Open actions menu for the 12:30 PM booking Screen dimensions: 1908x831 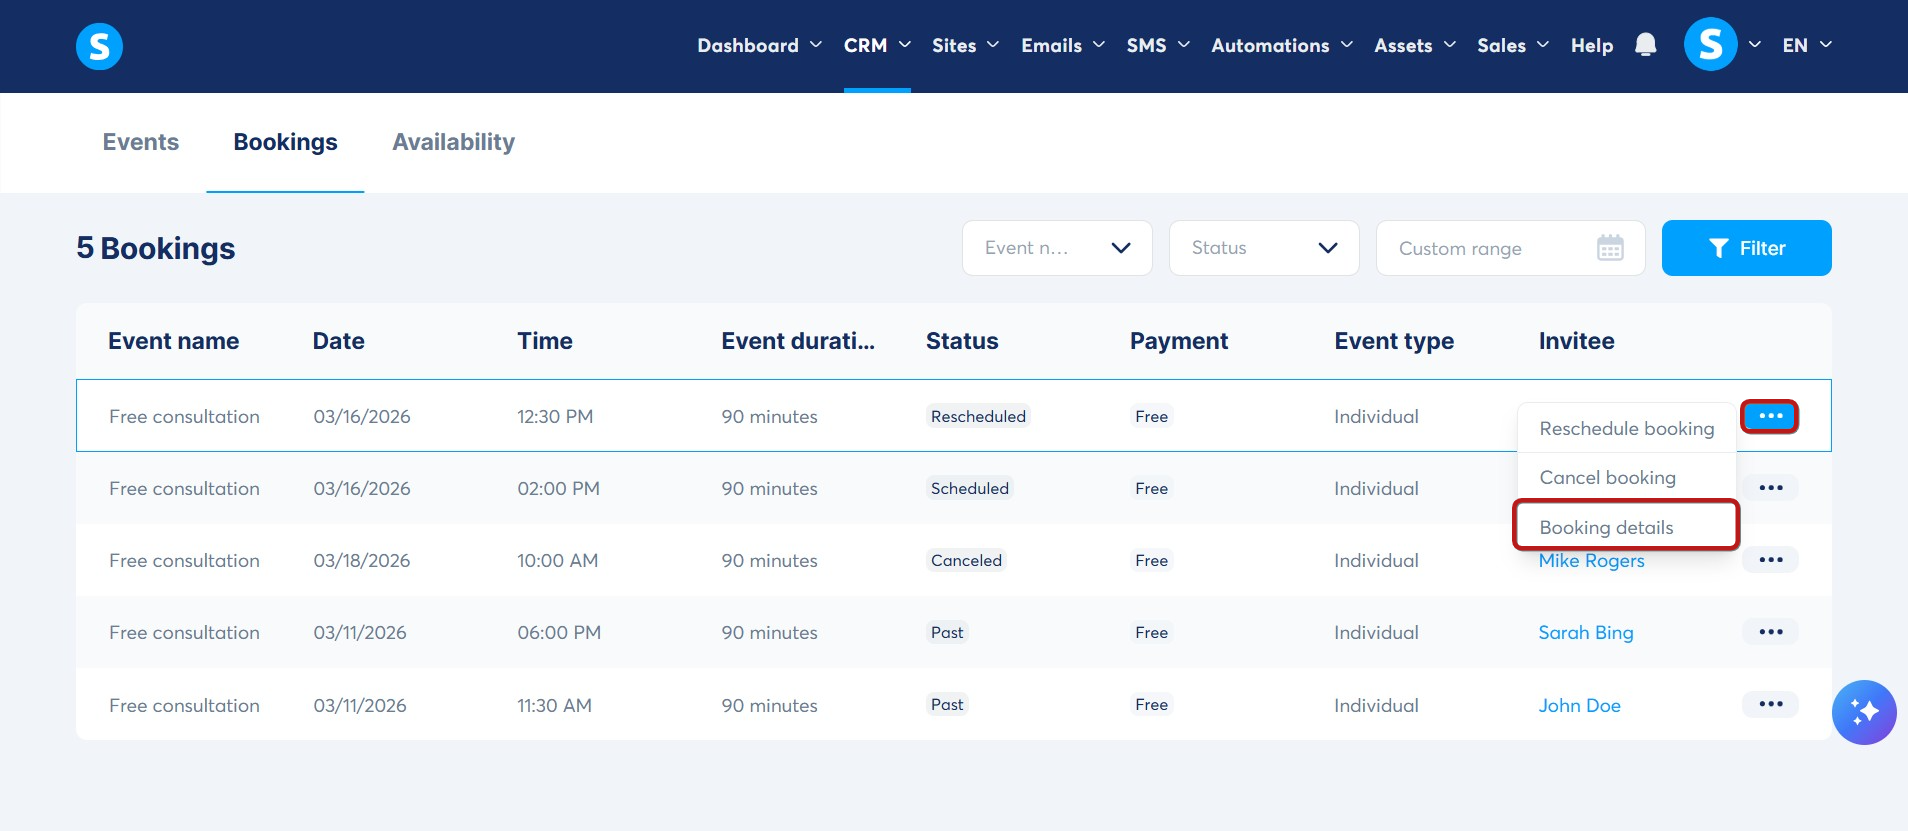tap(1770, 416)
